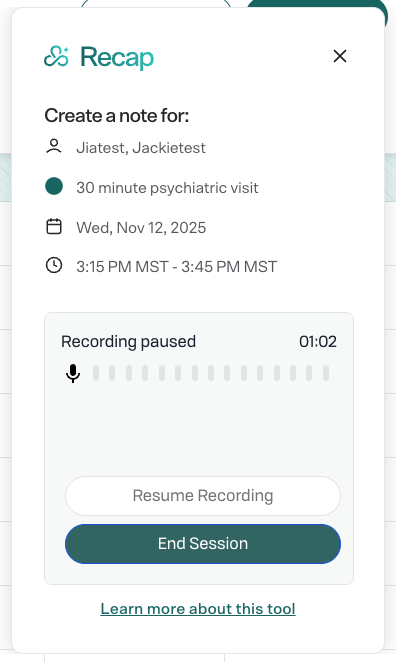Click the clock time icon

54,266
